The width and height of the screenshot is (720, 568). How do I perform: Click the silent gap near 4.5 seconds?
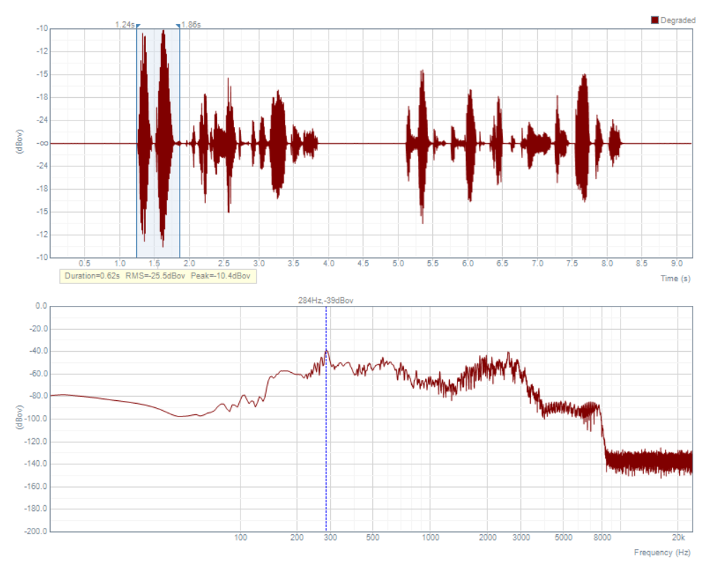[x=362, y=143]
